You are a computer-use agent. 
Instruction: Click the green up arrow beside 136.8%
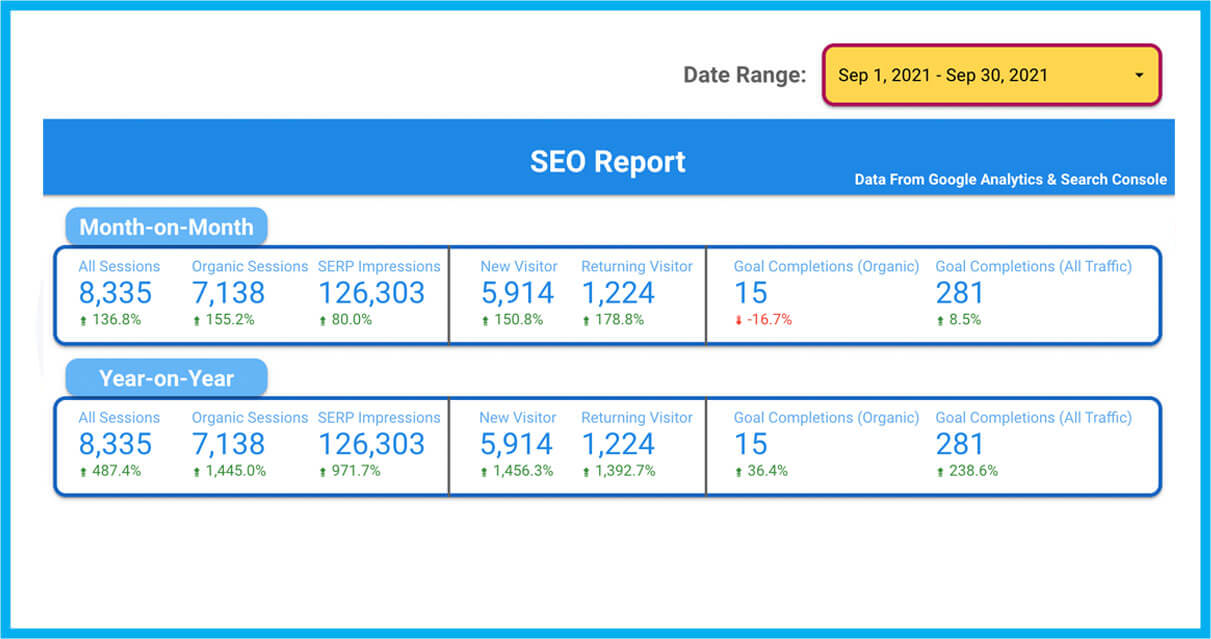(x=84, y=320)
